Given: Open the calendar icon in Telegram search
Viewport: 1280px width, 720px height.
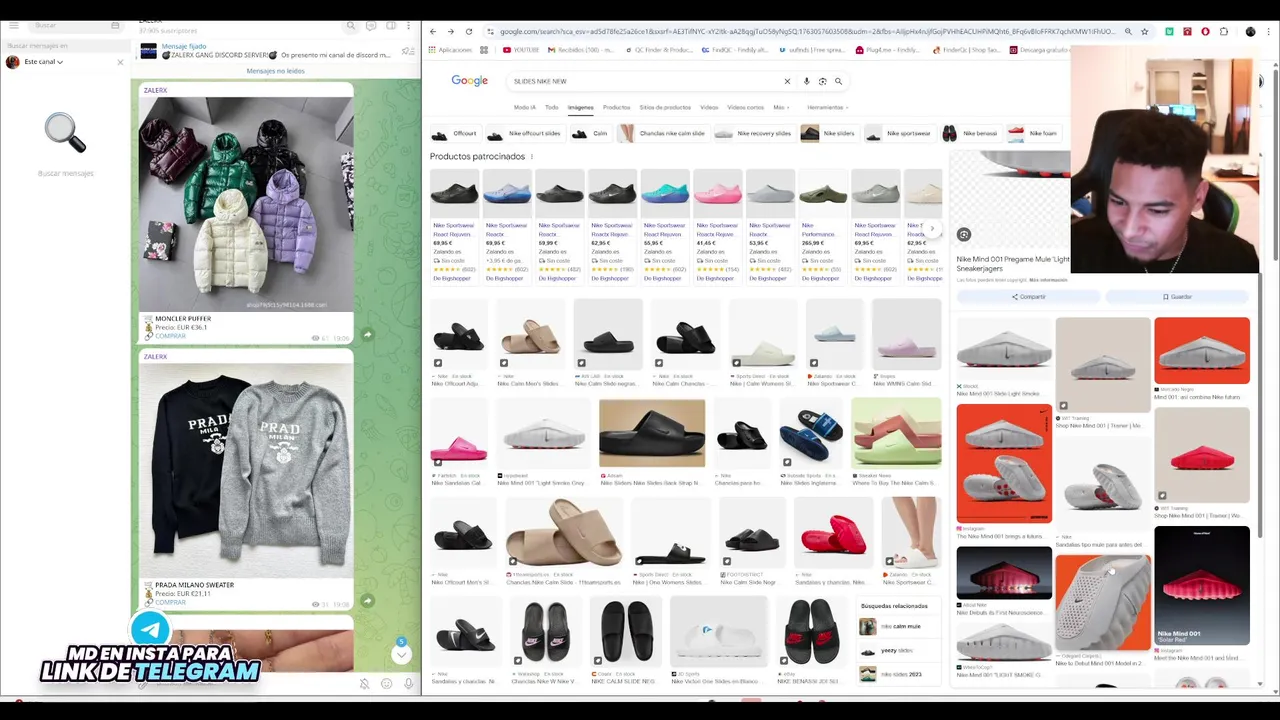Looking at the screenshot, I should (x=115, y=25).
